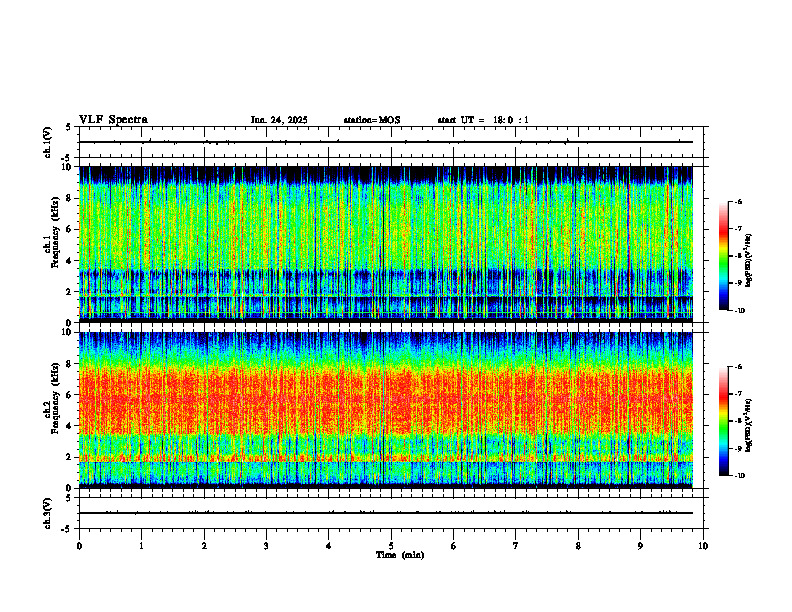The image size is (792, 612).
Task: Click the ch.2 colorbar log(PSD) unit label
Action: [749, 426]
